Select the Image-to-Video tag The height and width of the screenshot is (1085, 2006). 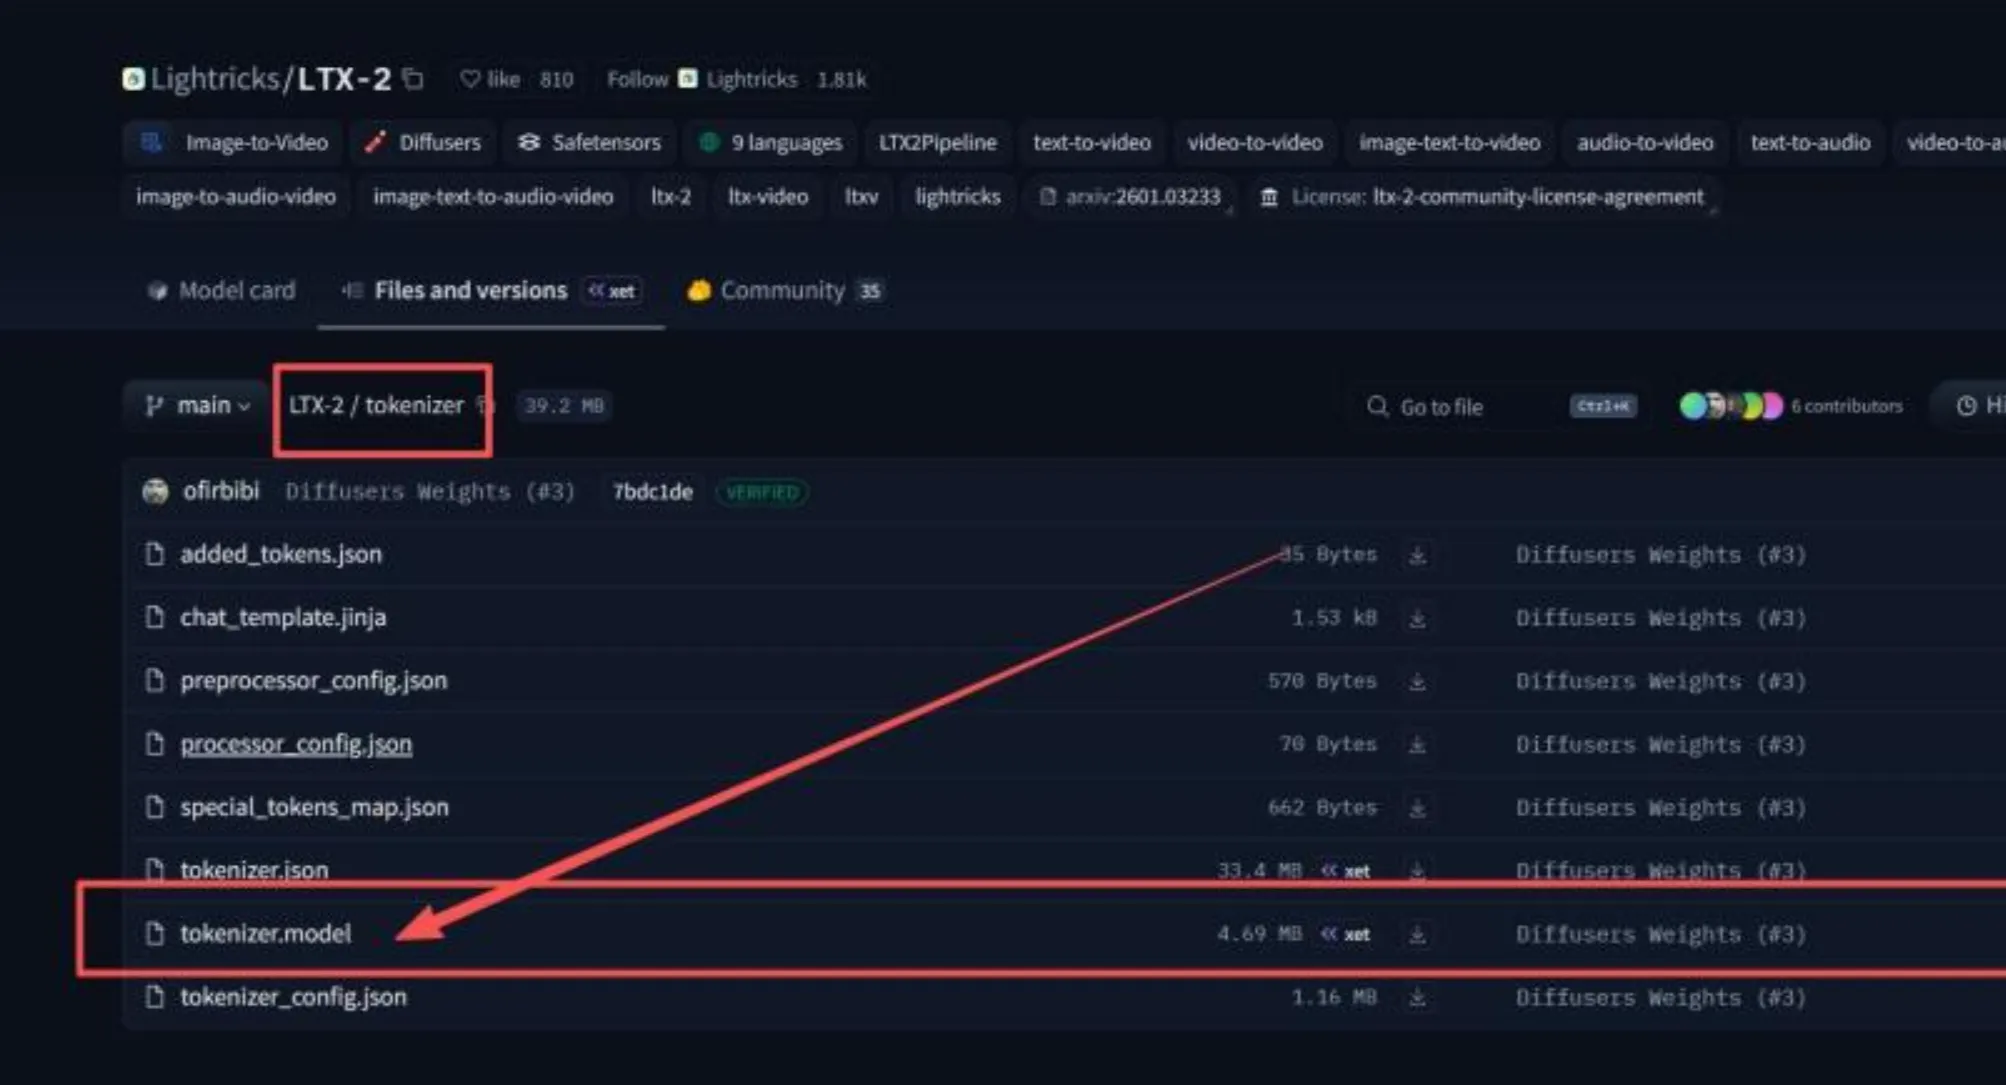[235, 143]
